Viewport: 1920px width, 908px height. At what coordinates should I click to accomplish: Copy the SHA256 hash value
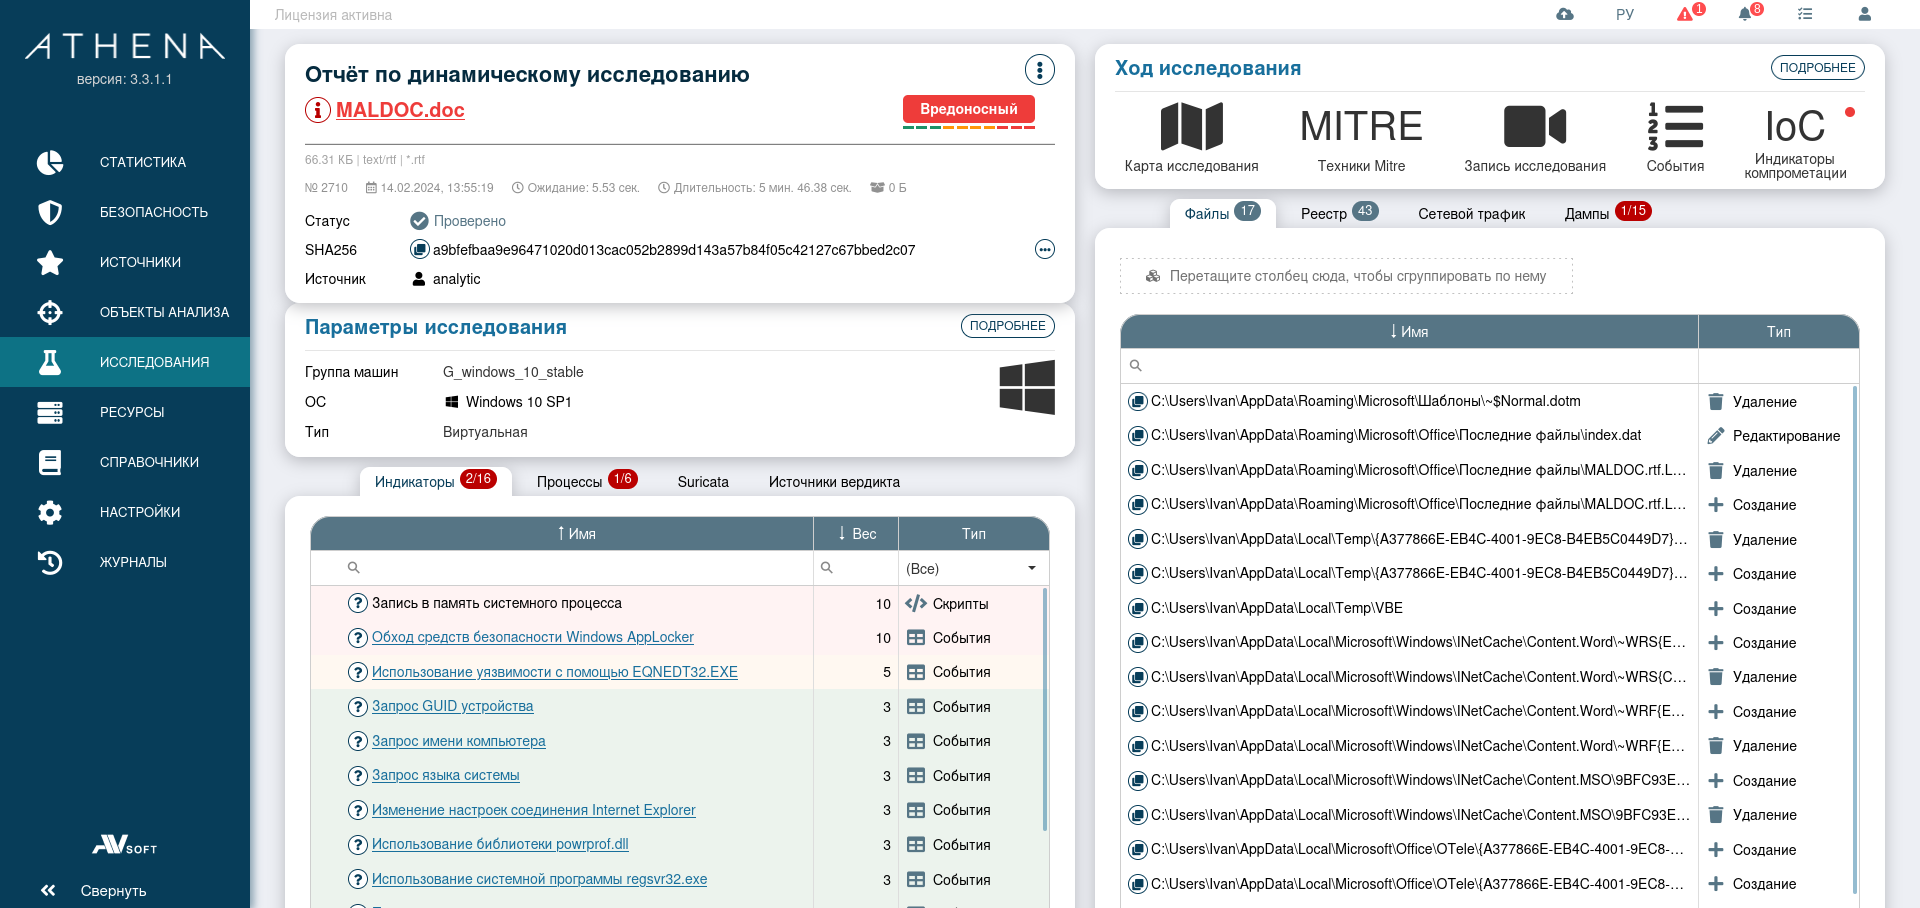[420, 250]
